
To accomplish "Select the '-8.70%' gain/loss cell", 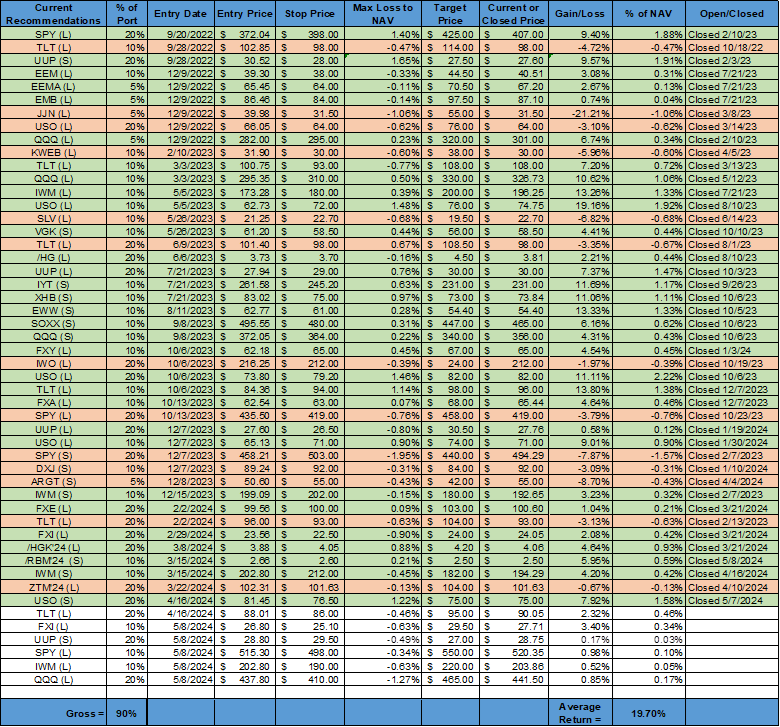I will pyautogui.click(x=580, y=482).
